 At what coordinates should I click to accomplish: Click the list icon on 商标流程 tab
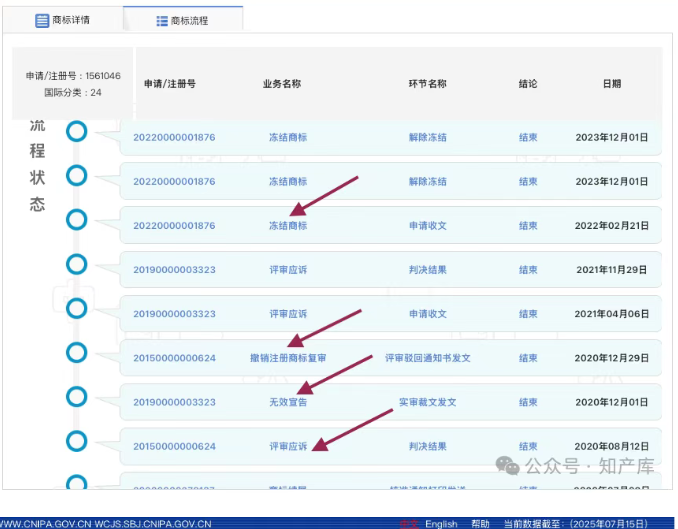162,21
